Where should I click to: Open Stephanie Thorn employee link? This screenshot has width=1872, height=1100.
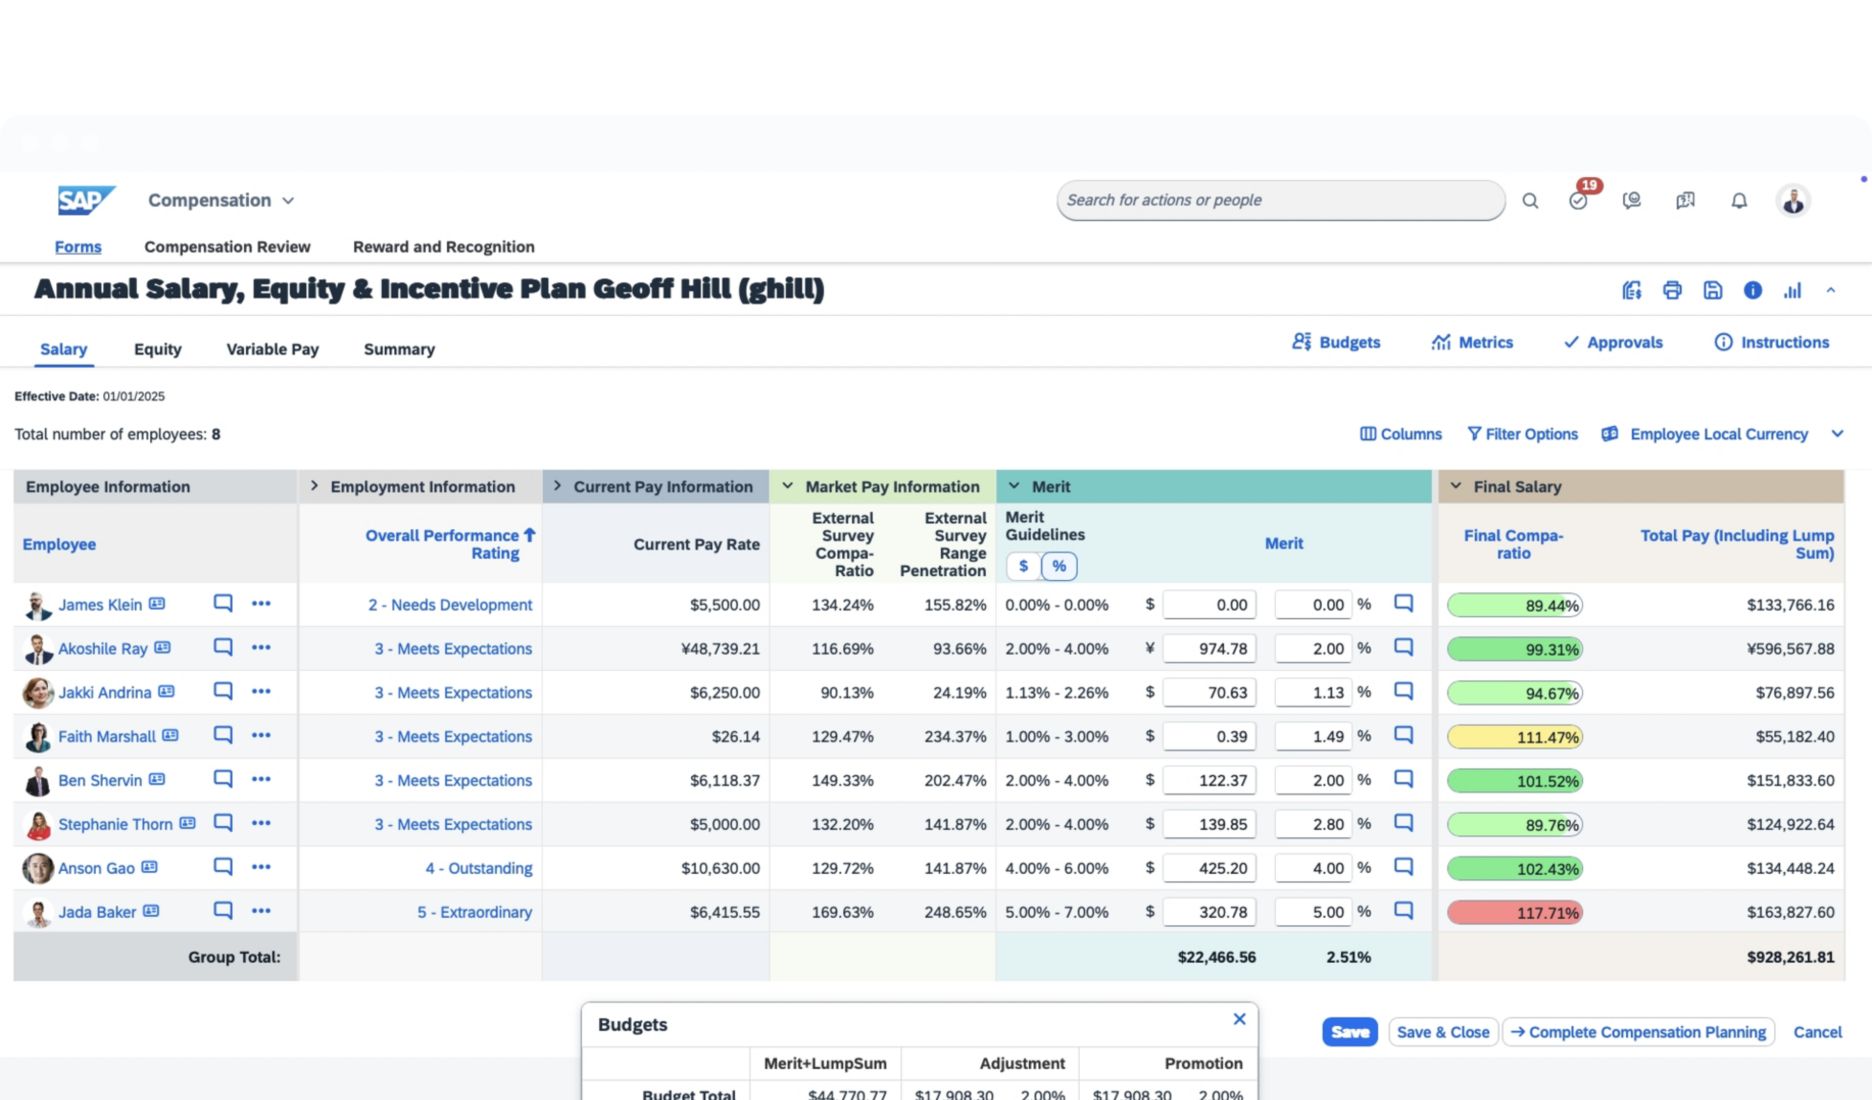(x=115, y=824)
